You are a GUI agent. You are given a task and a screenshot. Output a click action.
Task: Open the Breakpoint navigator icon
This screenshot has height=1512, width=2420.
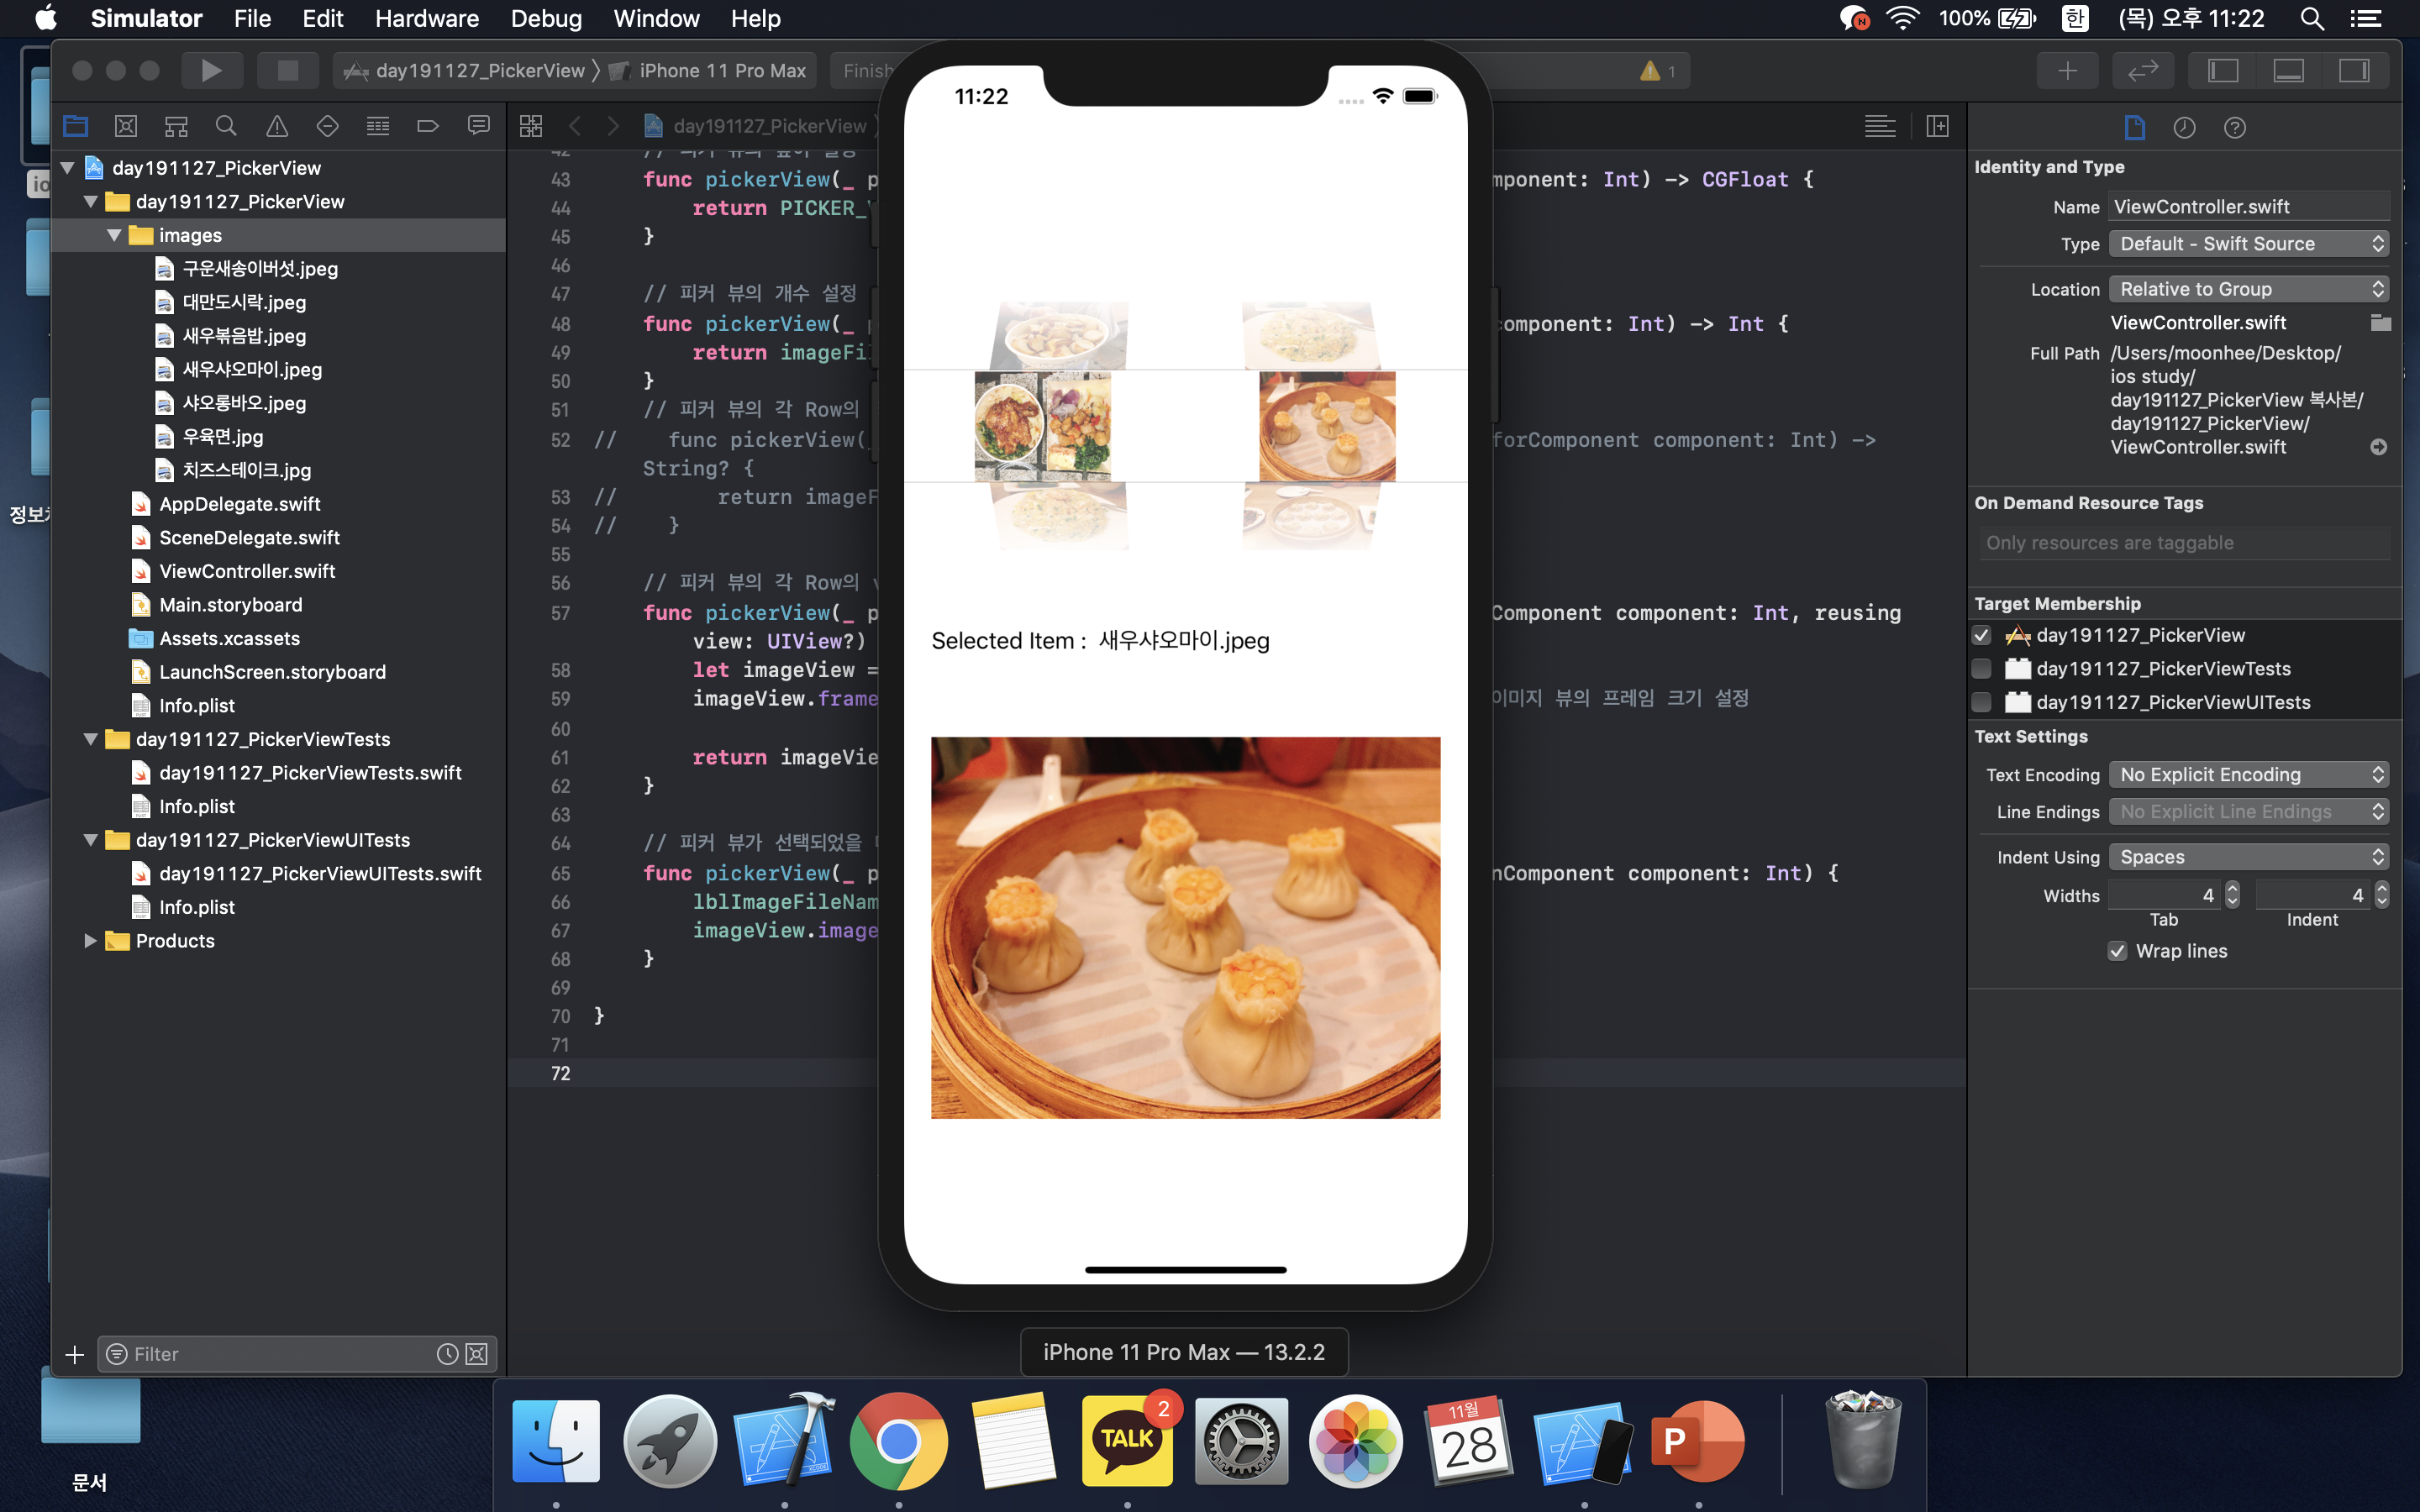point(428,126)
